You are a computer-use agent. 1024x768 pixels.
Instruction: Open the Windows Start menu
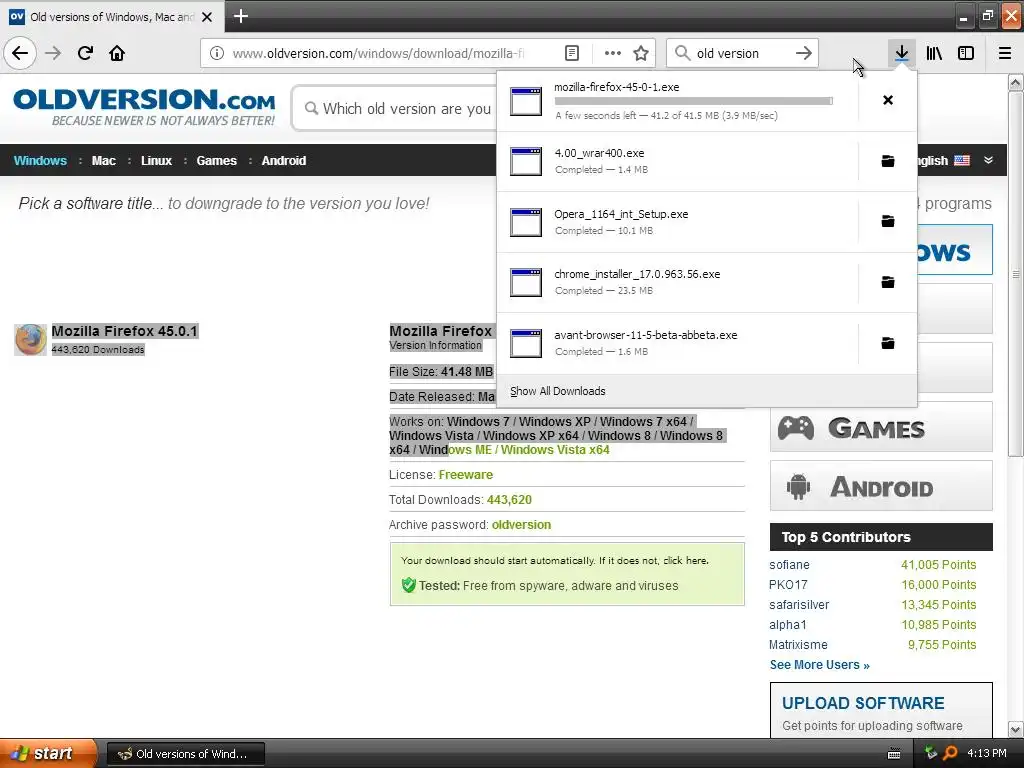[x=48, y=754]
